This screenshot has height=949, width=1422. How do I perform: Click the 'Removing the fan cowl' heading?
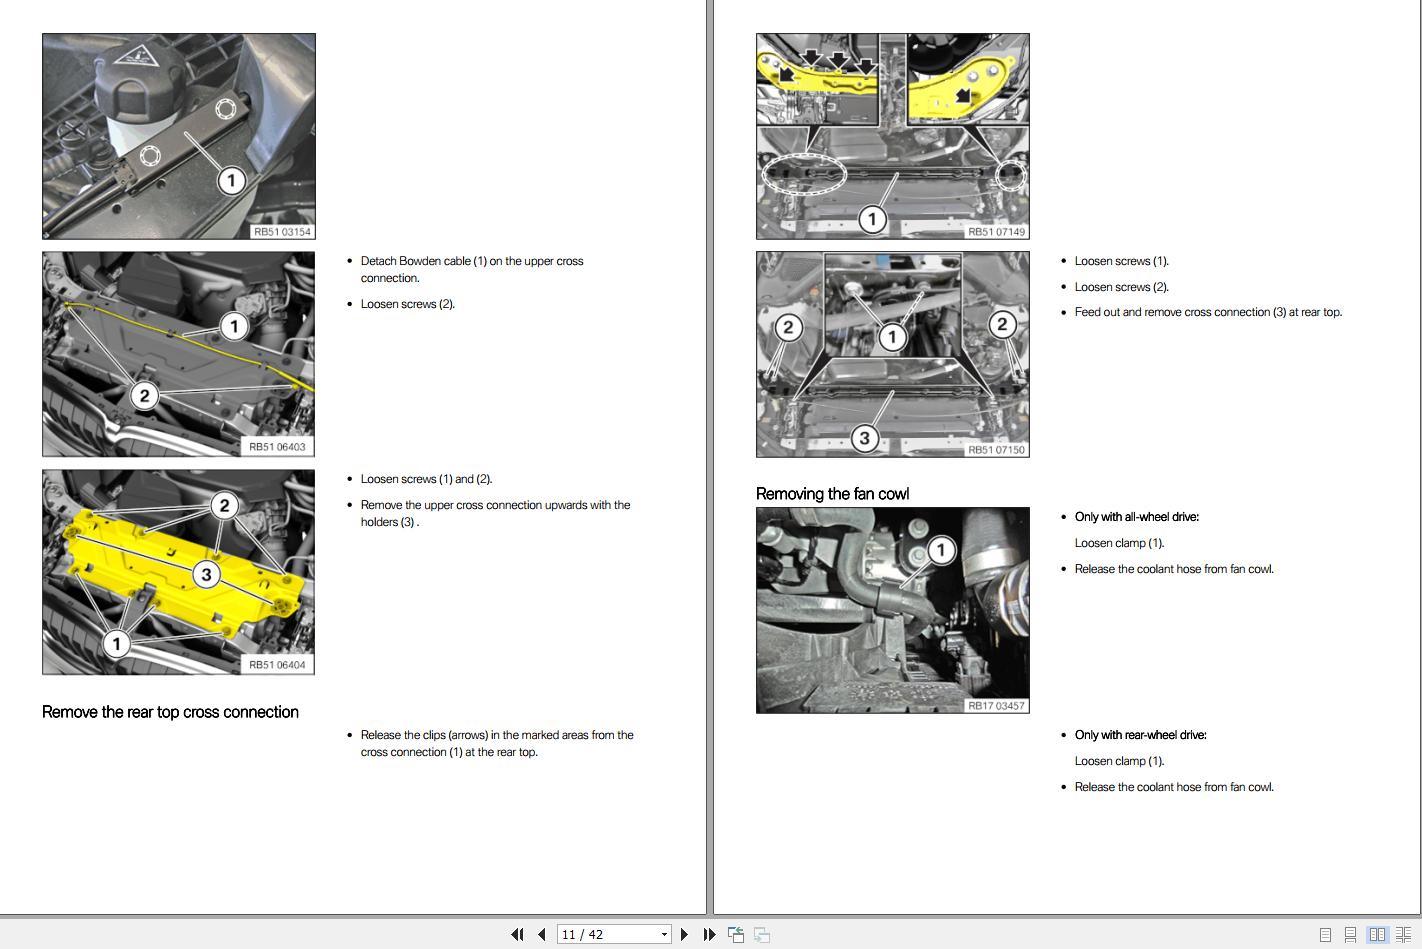[x=832, y=494]
